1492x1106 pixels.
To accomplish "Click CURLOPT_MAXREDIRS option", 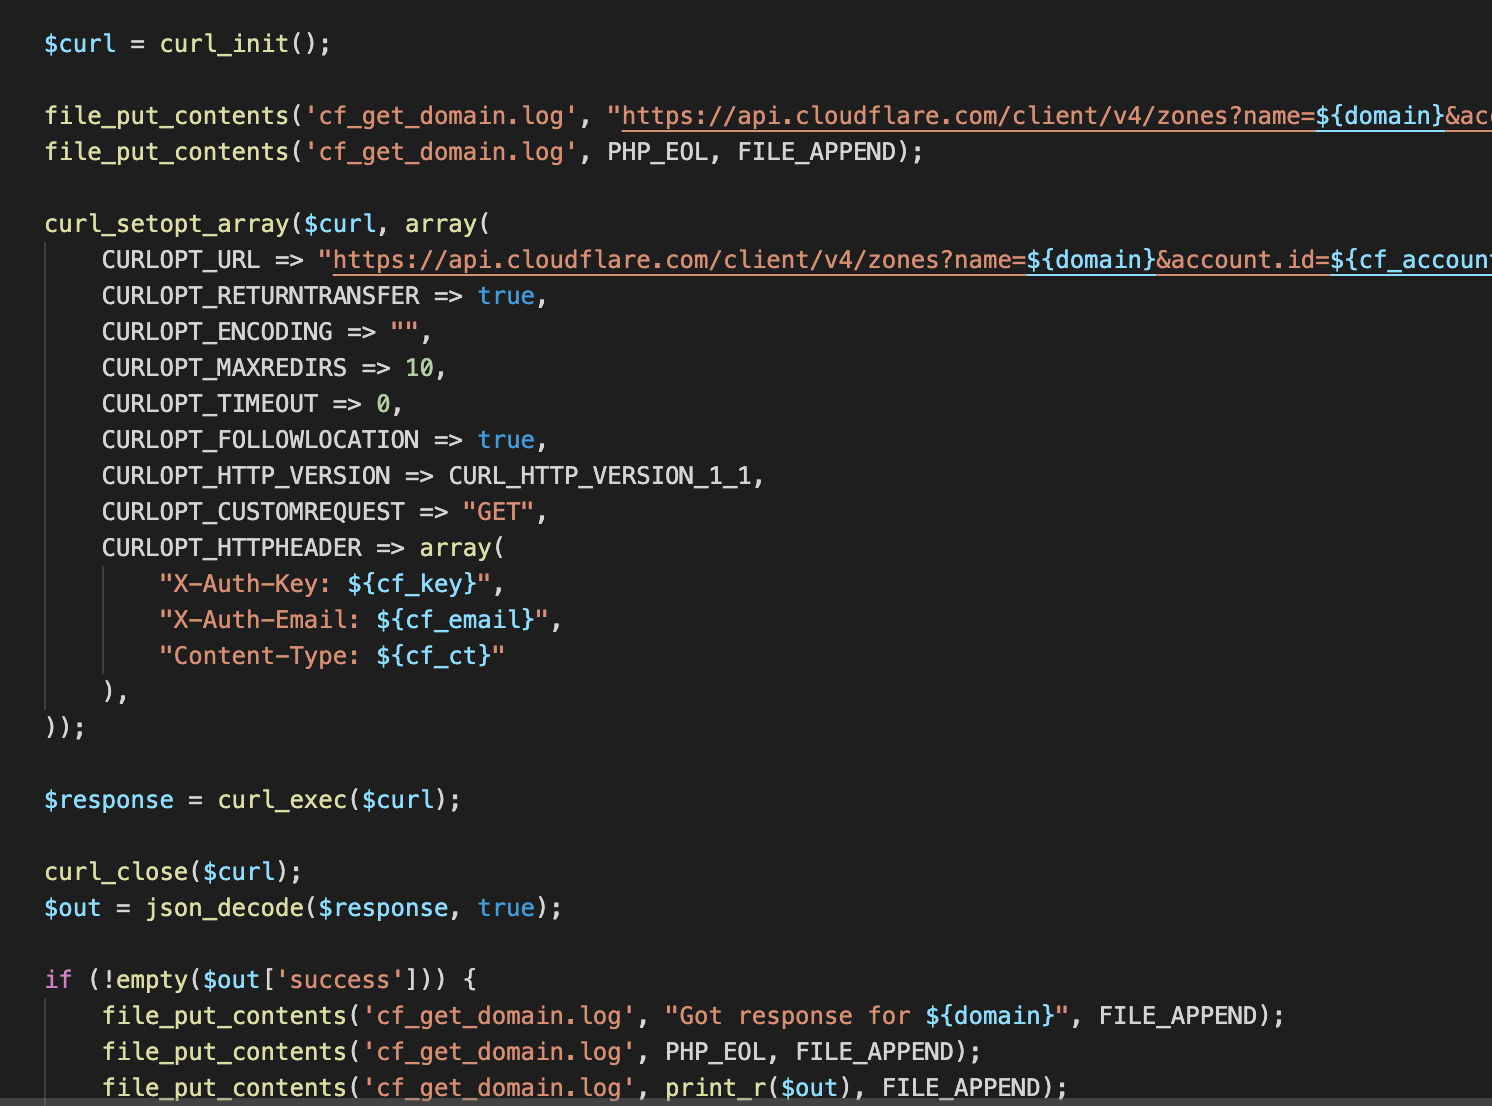I will point(224,368).
